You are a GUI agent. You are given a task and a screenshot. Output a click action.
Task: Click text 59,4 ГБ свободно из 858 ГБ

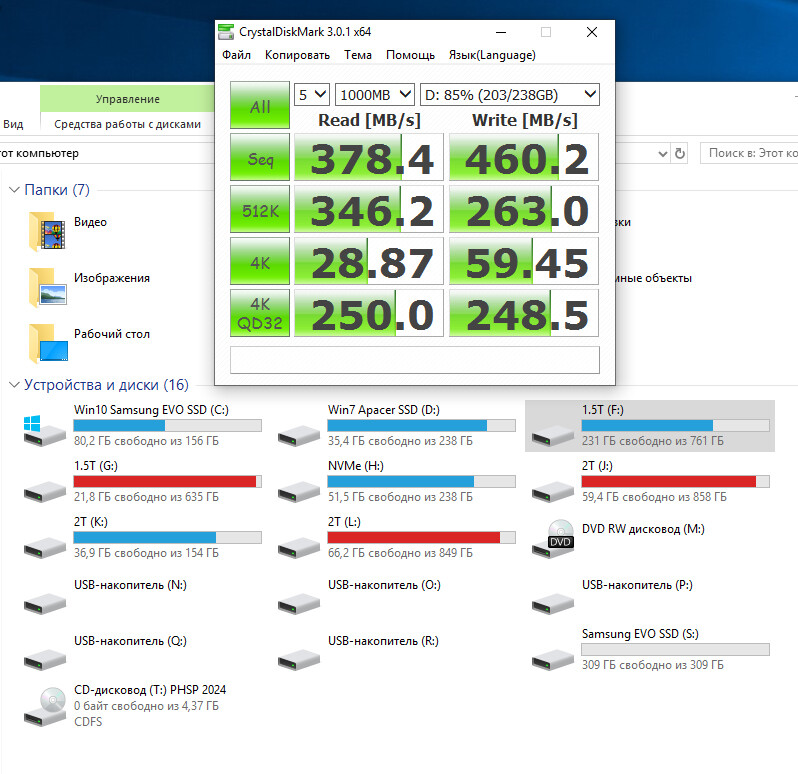(x=654, y=497)
